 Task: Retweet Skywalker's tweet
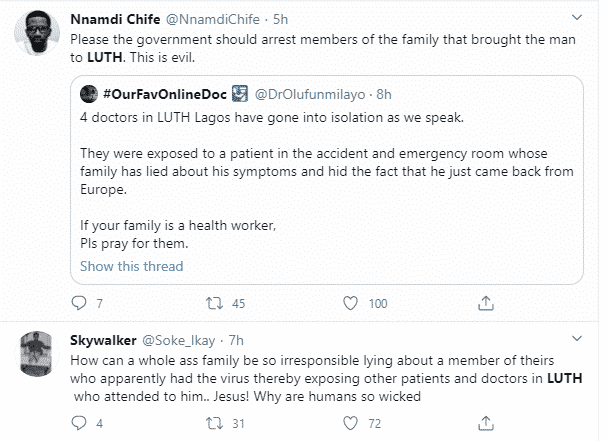click(x=210, y=424)
